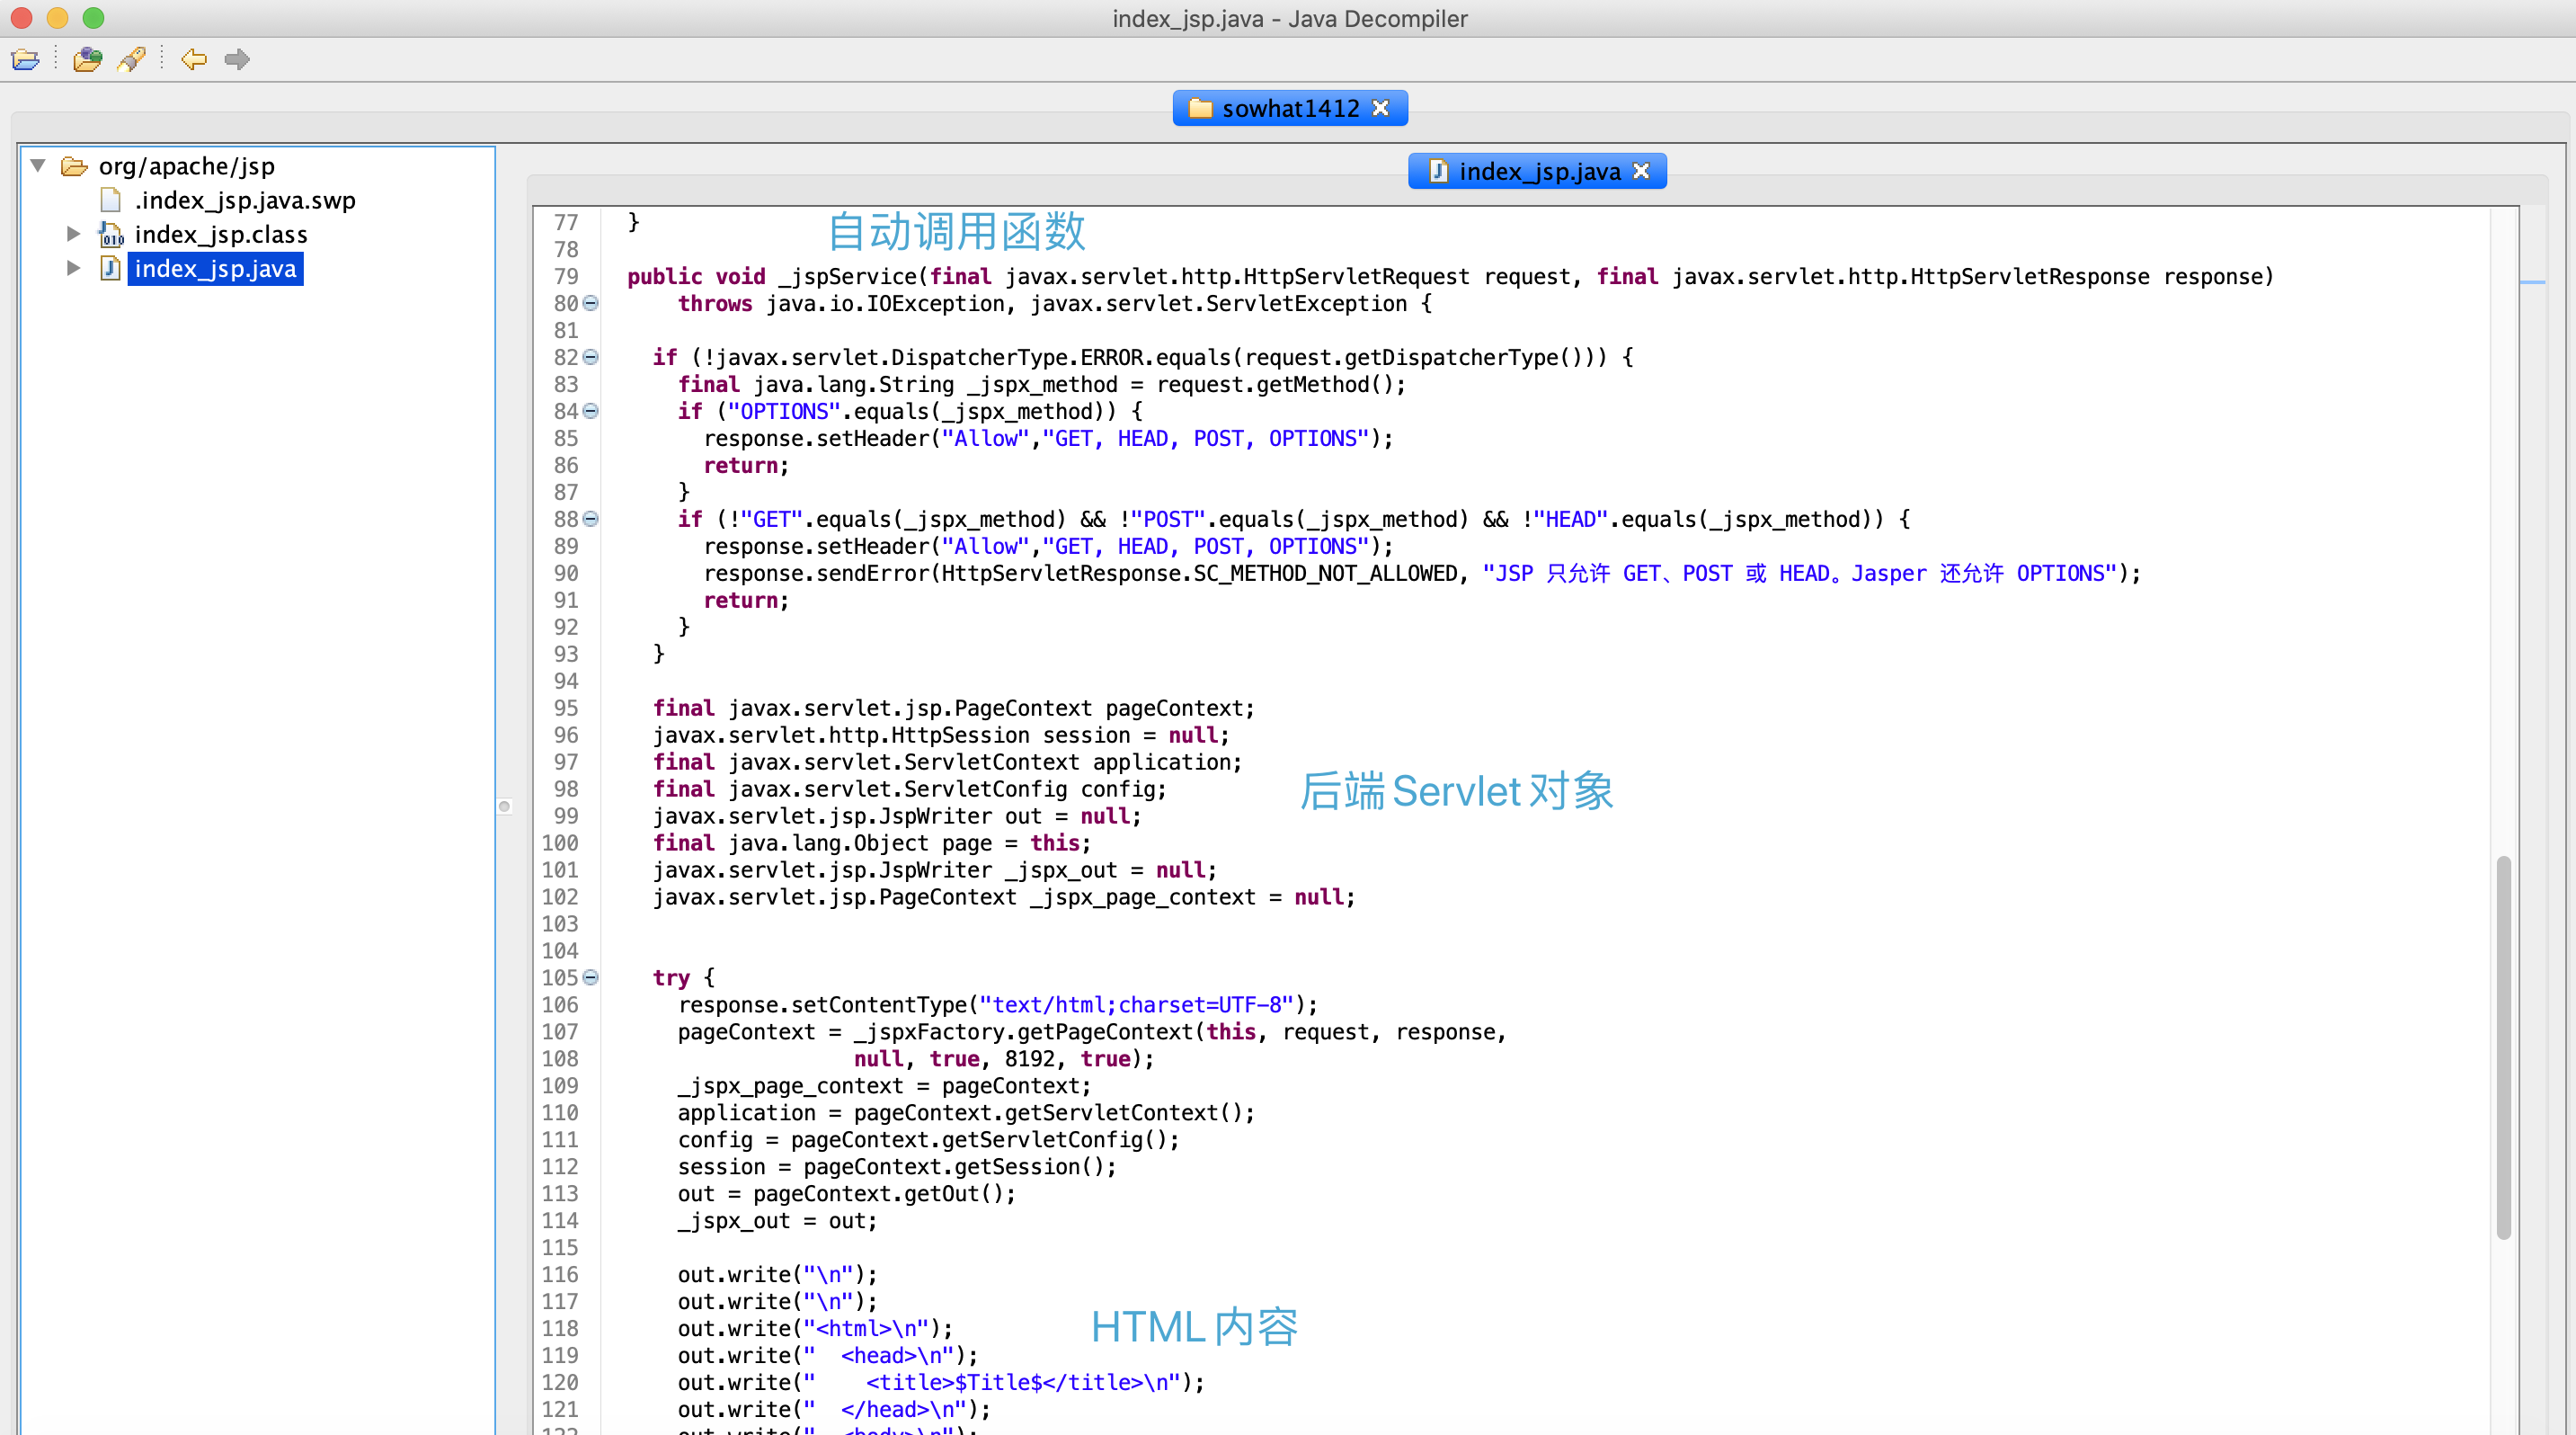Screen dimensions: 2576x1435
Task: Close the index_jsp.java editor tab
Action: (x=1641, y=171)
